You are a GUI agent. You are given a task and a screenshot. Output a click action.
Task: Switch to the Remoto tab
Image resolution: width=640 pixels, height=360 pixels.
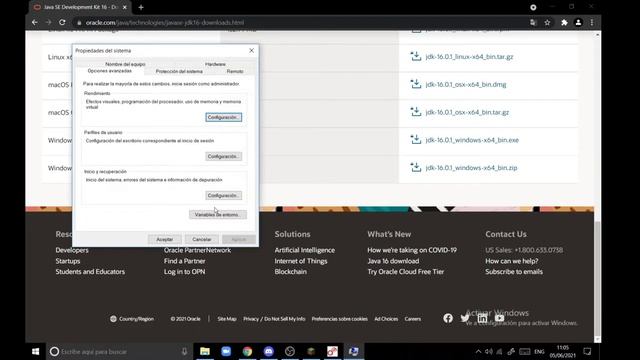pos(235,71)
